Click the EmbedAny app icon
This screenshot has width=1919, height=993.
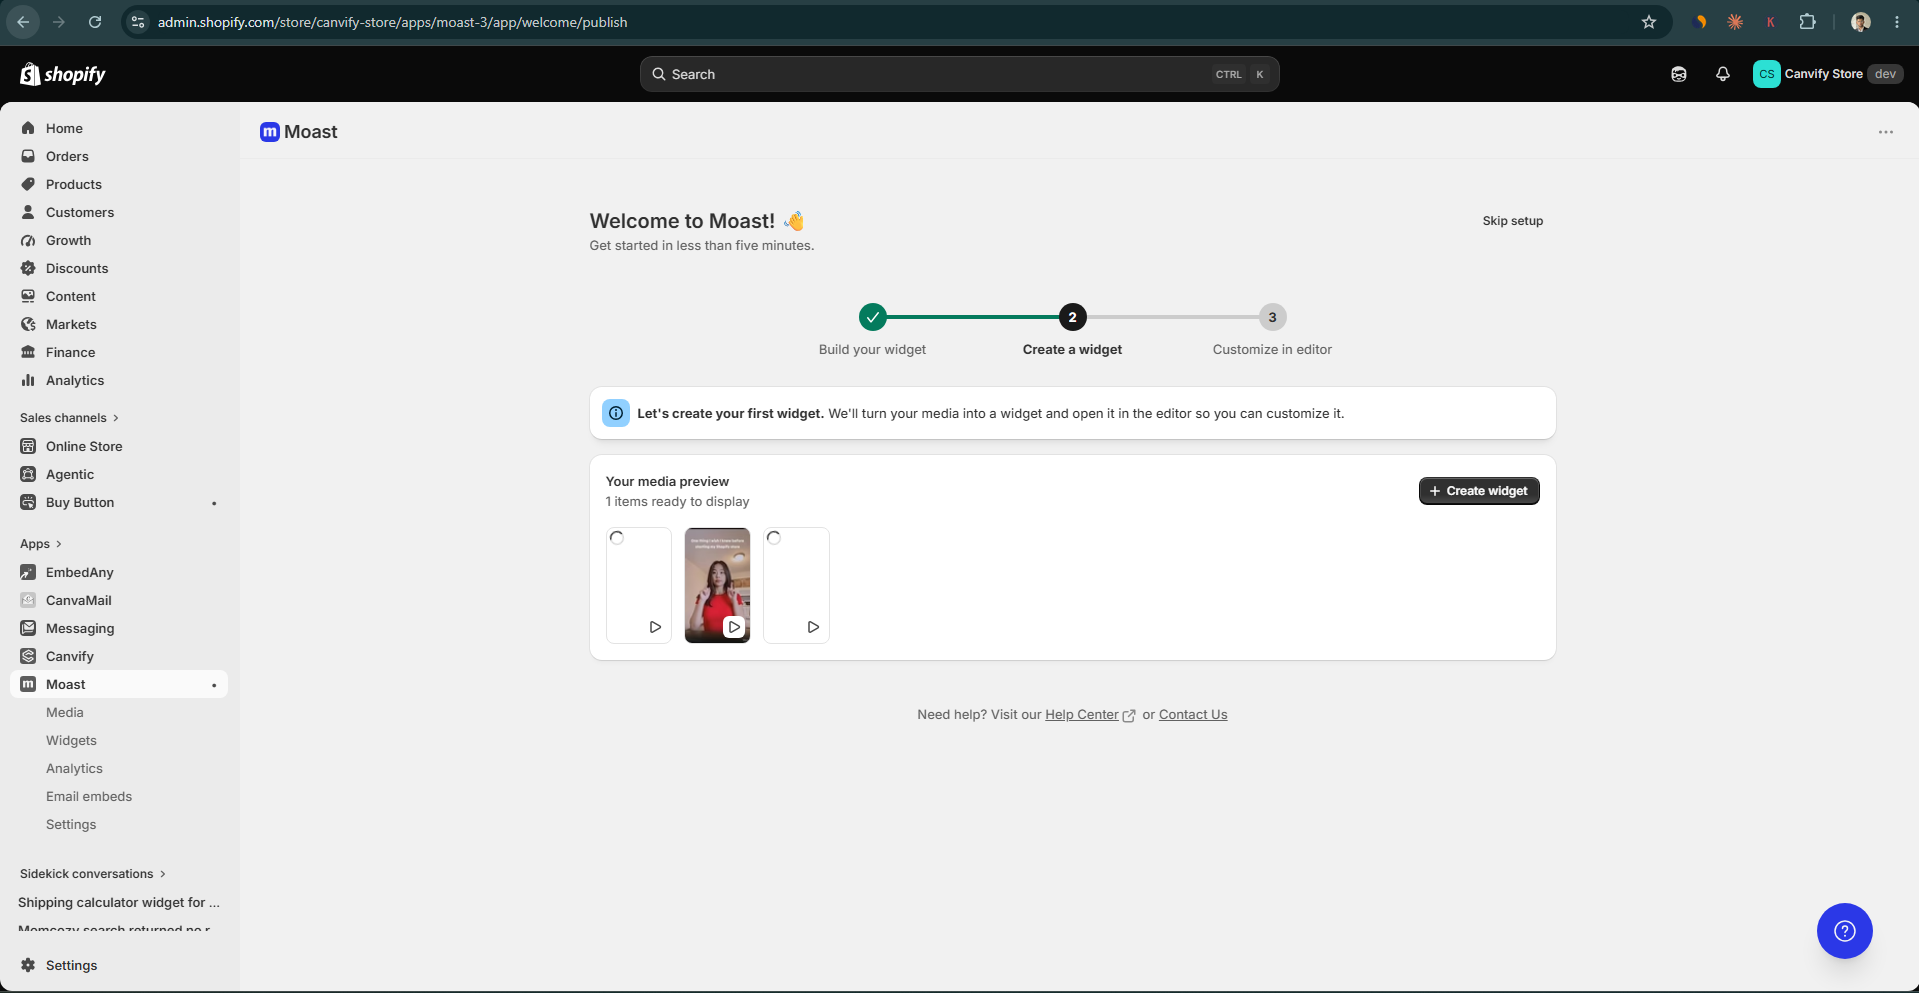pos(28,572)
